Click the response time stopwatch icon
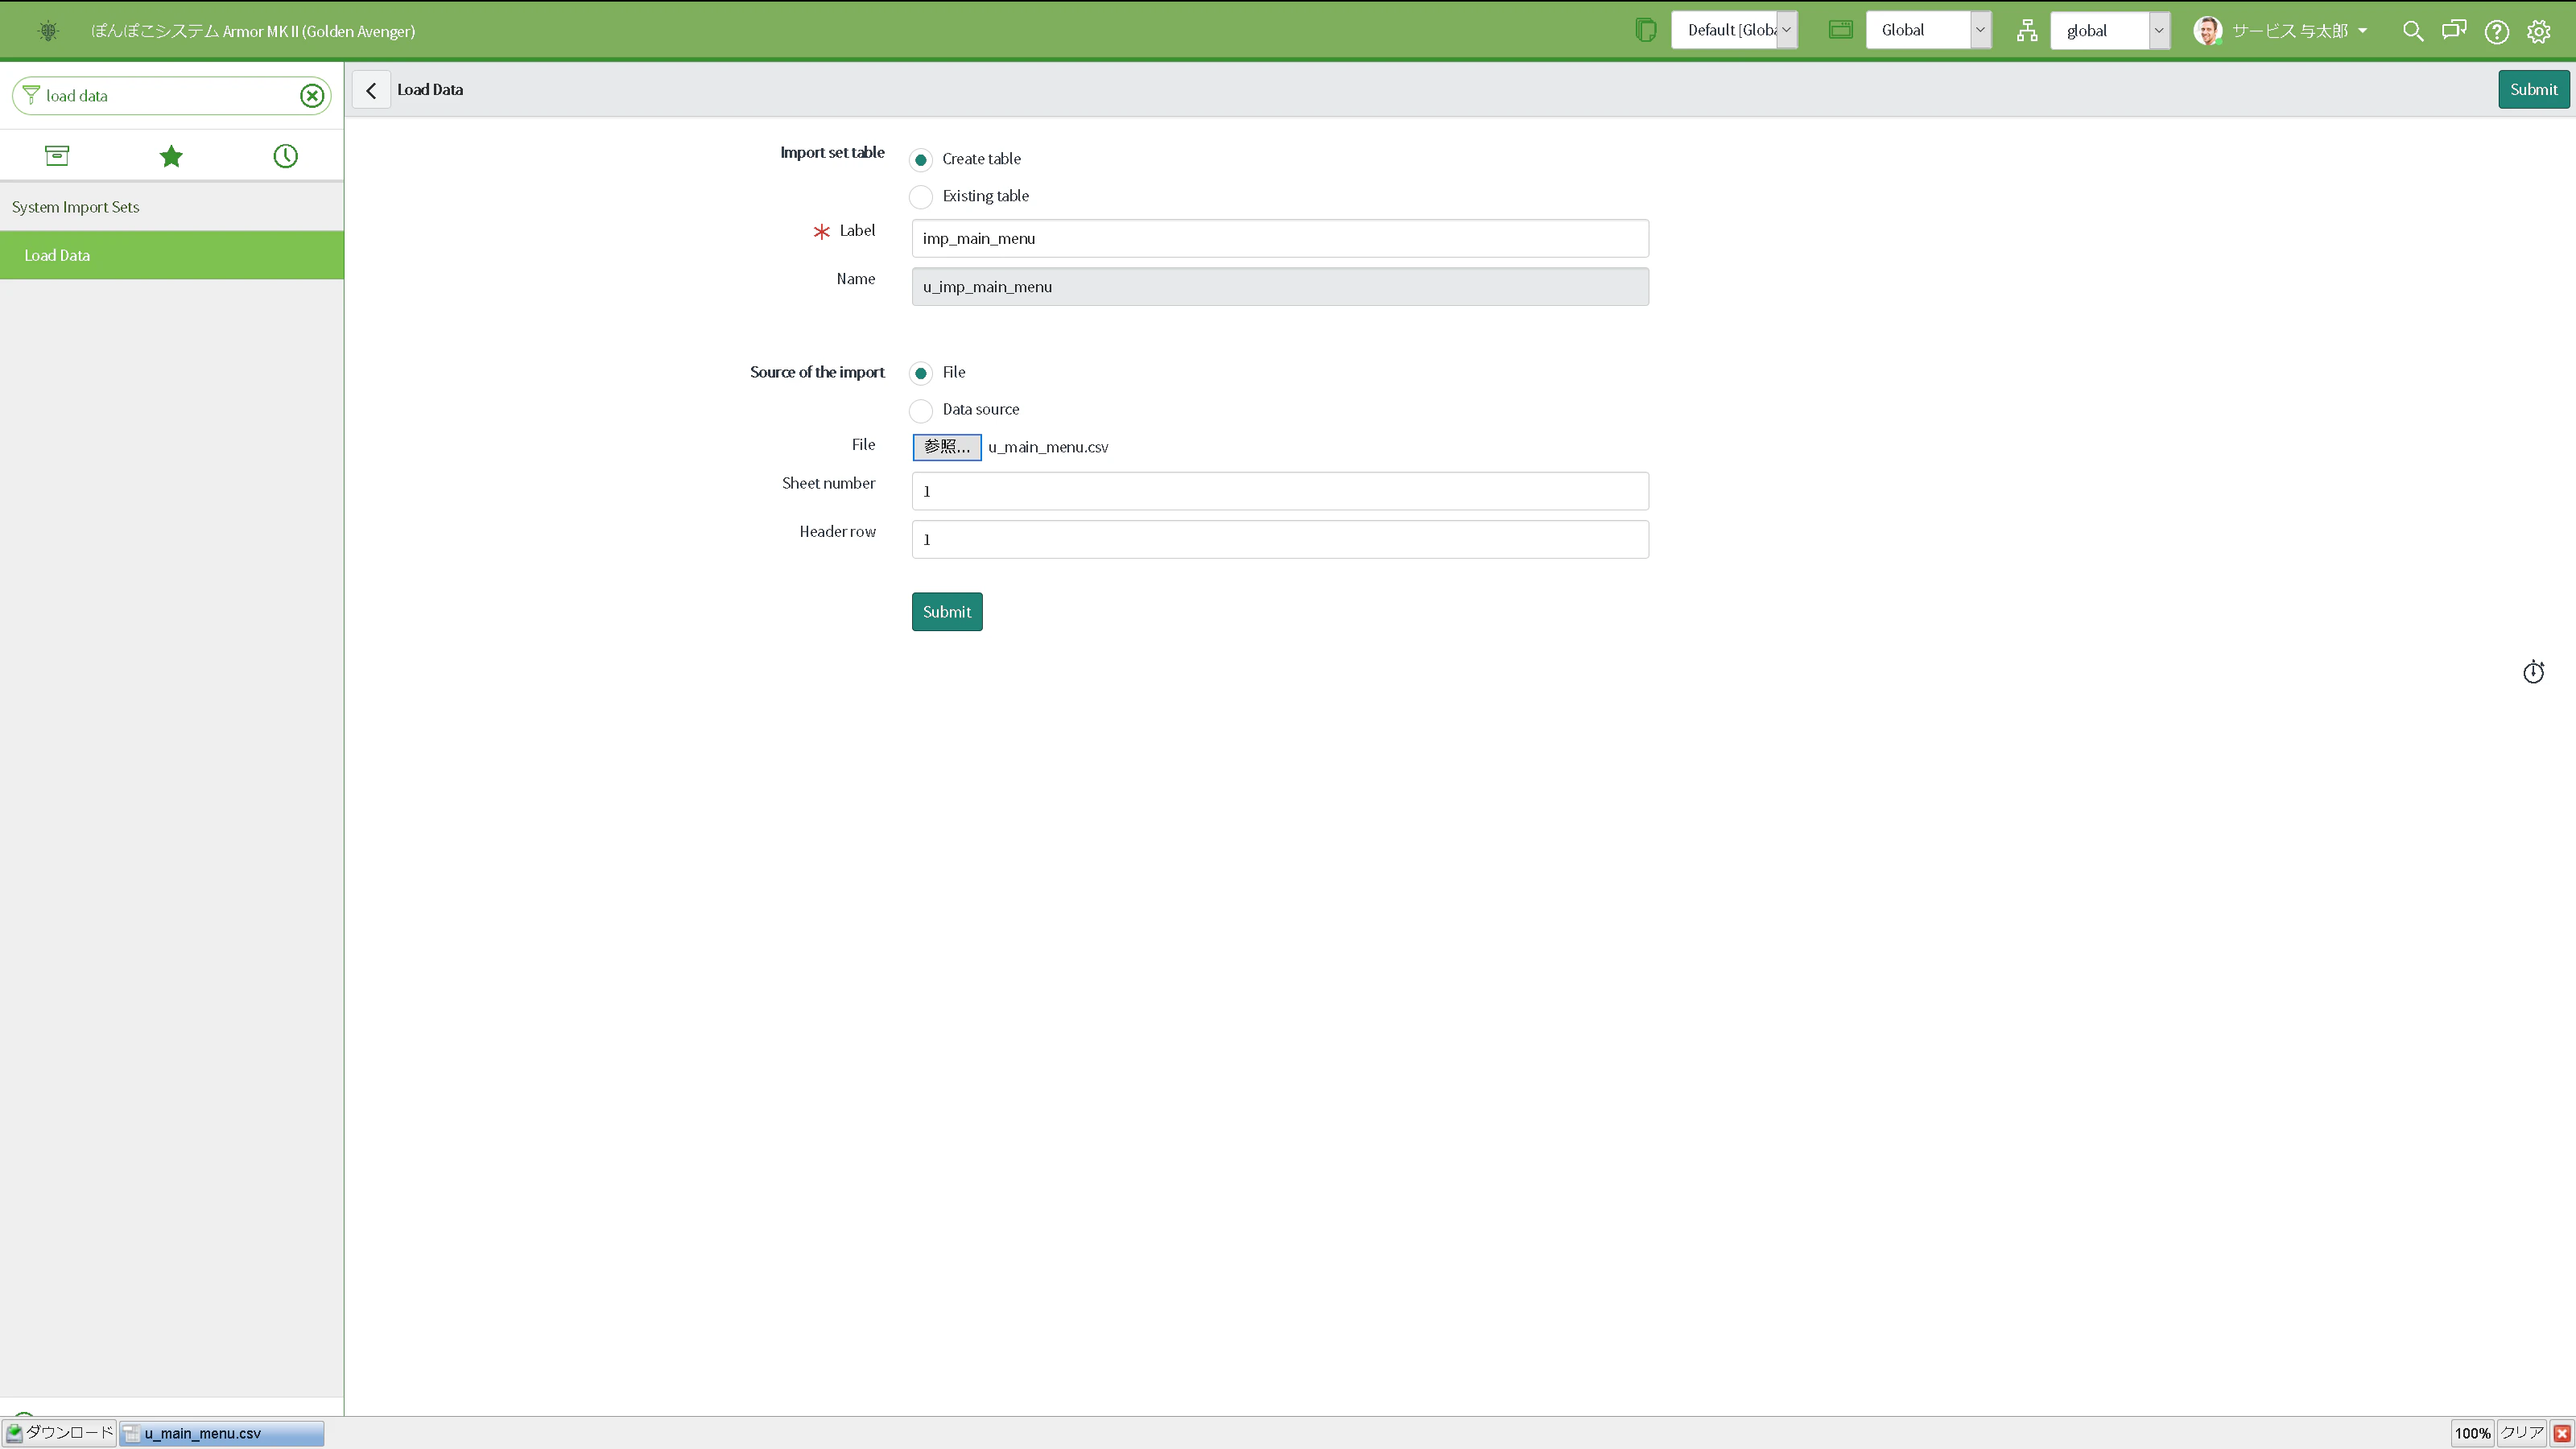 [x=2533, y=672]
